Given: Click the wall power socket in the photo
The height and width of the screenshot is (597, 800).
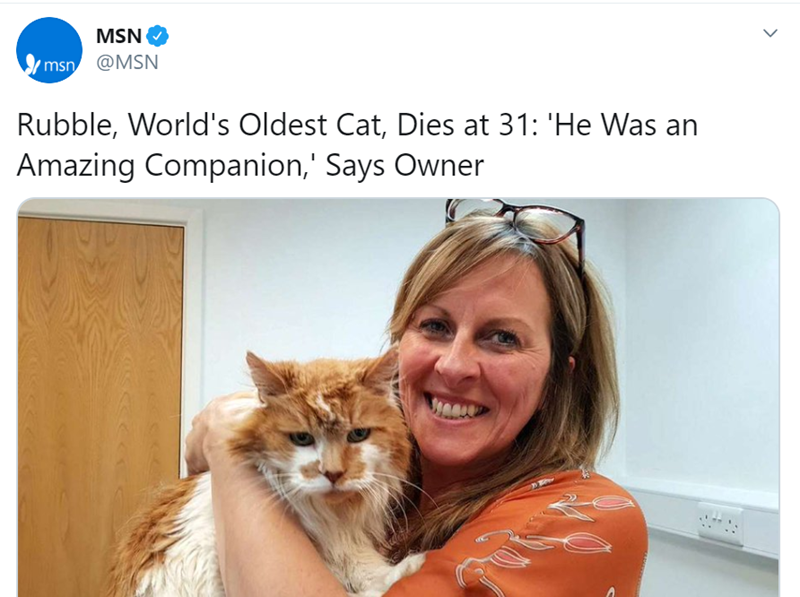Looking at the screenshot, I should pyautogui.click(x=720, y=521).
